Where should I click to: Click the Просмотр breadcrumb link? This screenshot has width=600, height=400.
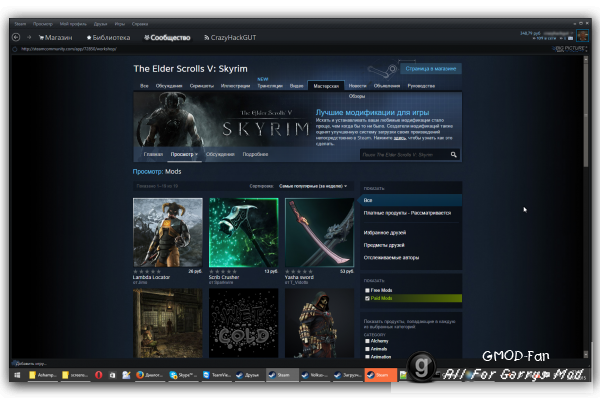[148, 171]
